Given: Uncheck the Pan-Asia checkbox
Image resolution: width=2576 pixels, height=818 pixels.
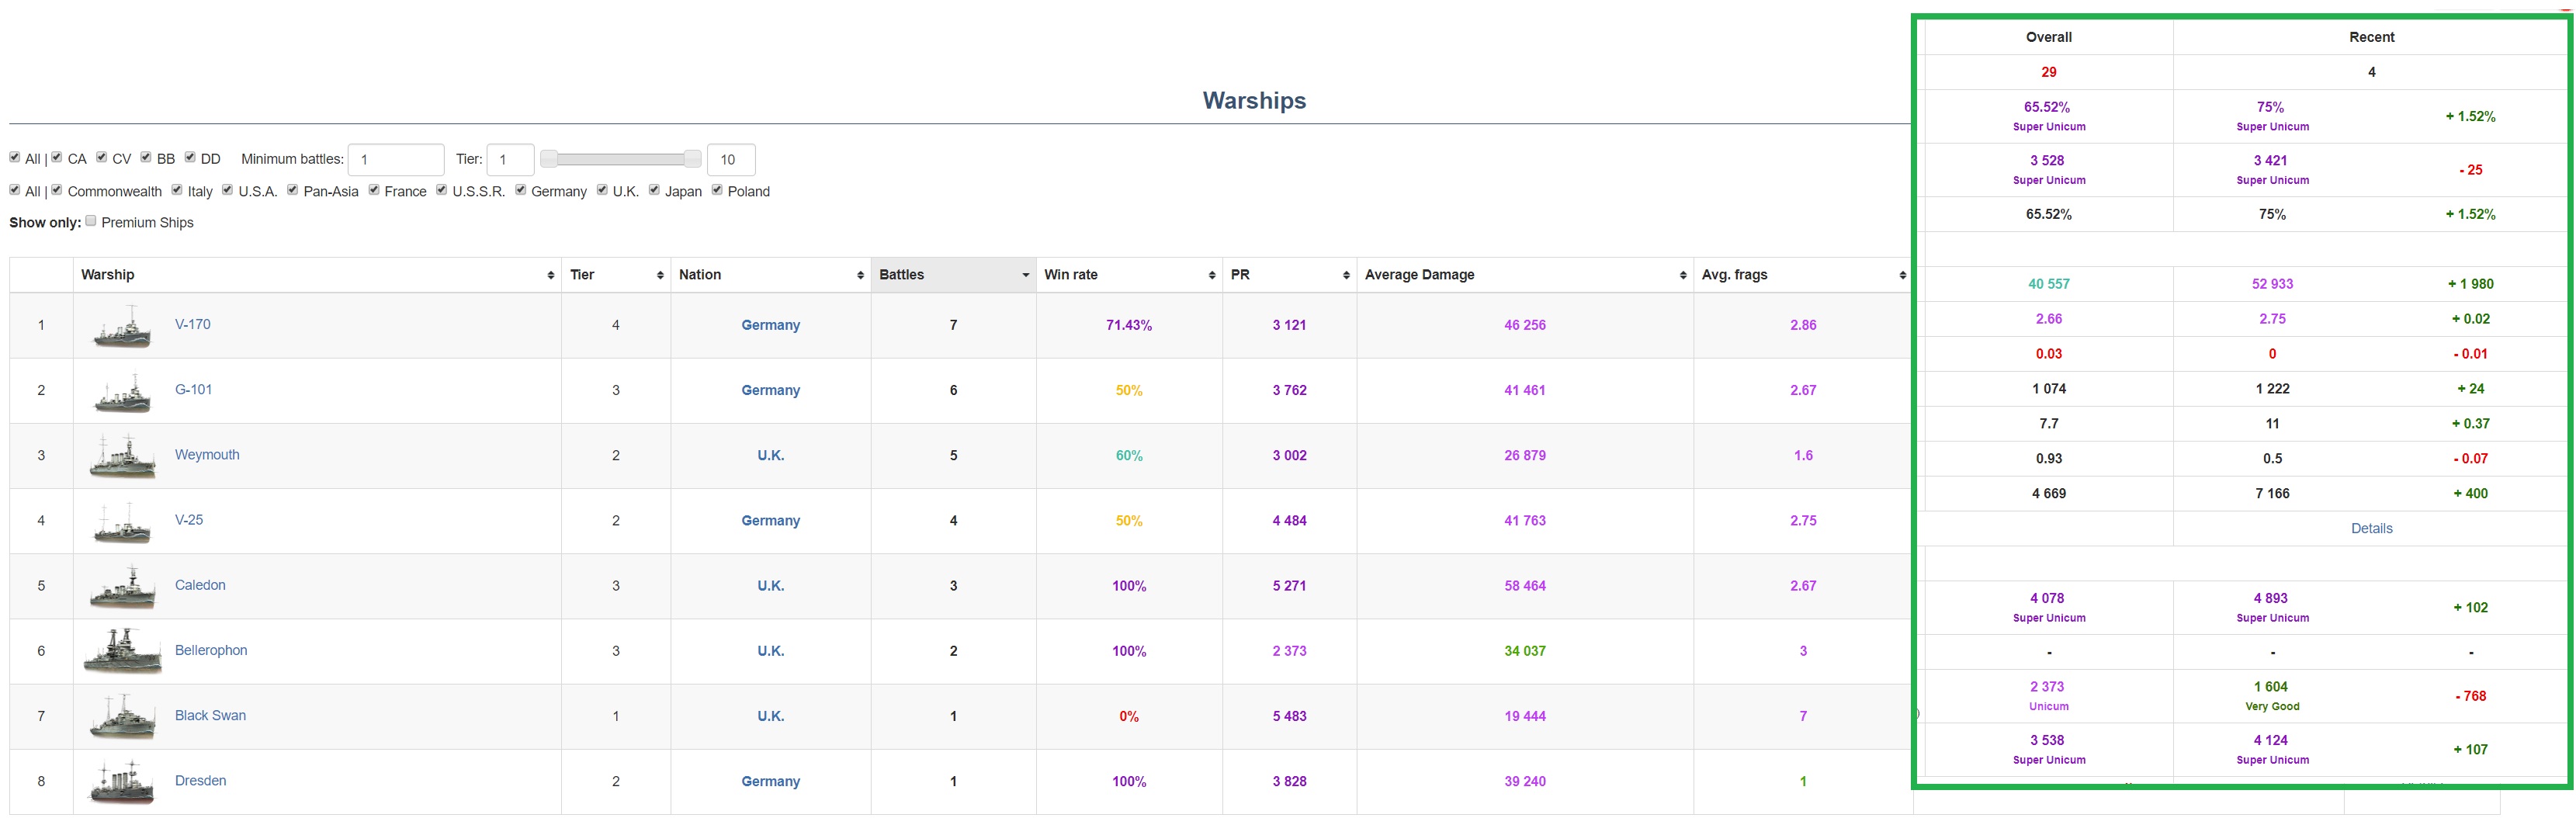Looking at the screenshot, I should click(293, 190).
